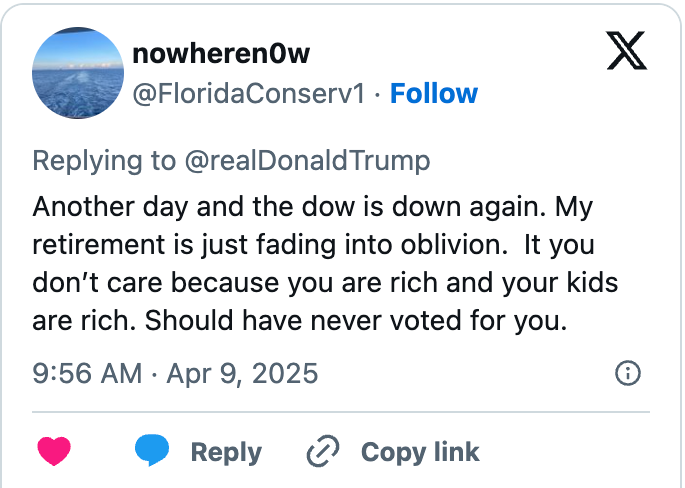Open the ocean profile avatar
The height and width of the screenshot is (488, 685).
(79, 73)
